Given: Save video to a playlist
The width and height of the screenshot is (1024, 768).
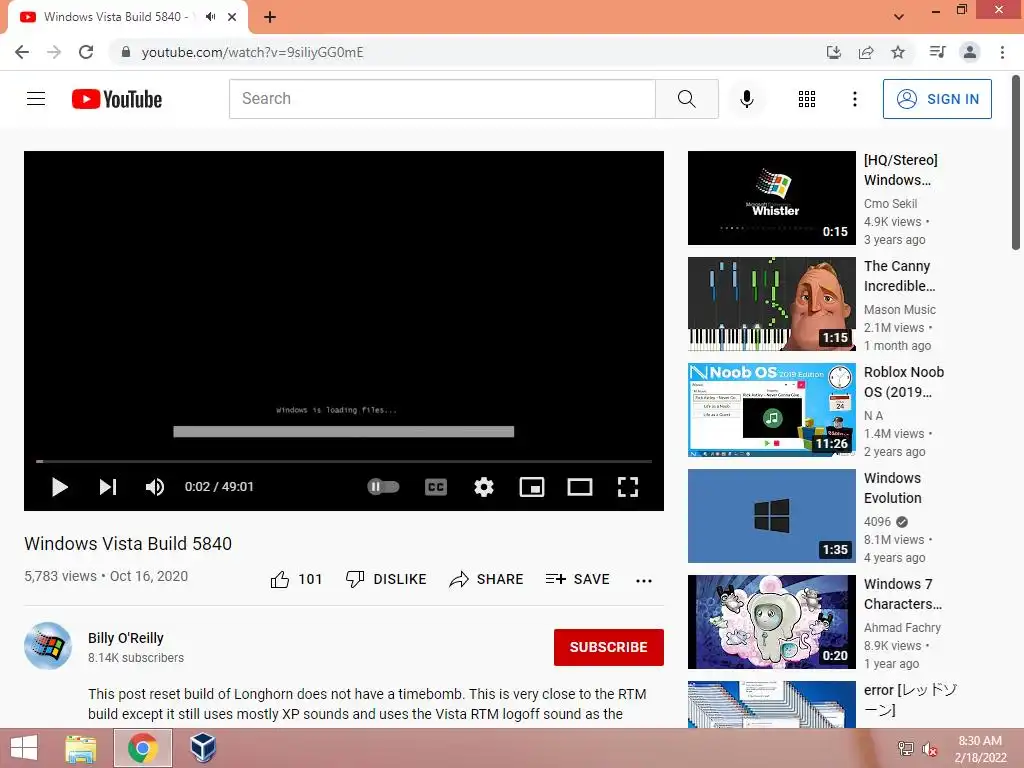Looking at the screenshot, I should [x=578, y=579].
